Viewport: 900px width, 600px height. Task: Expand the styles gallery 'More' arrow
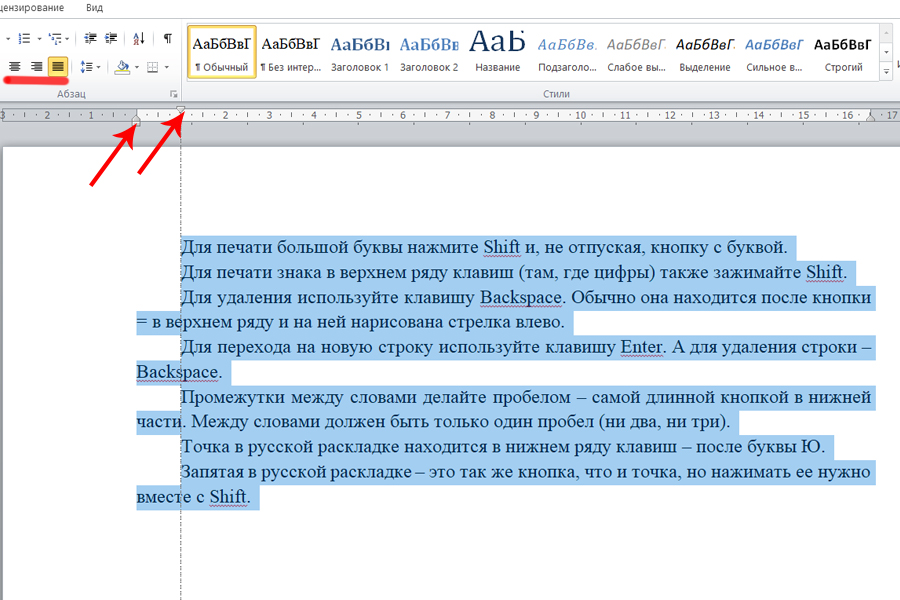887,72
